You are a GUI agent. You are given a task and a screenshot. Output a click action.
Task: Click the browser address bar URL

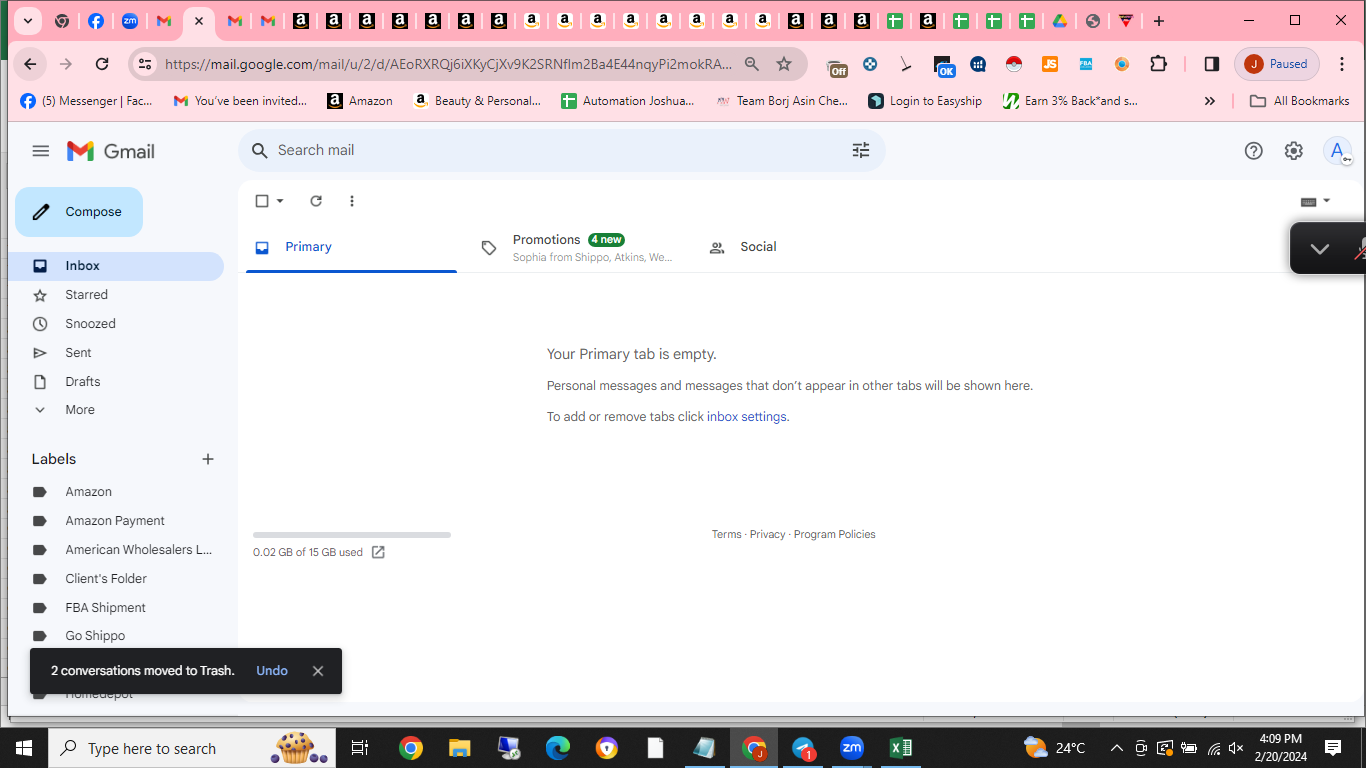click(448, 64)
